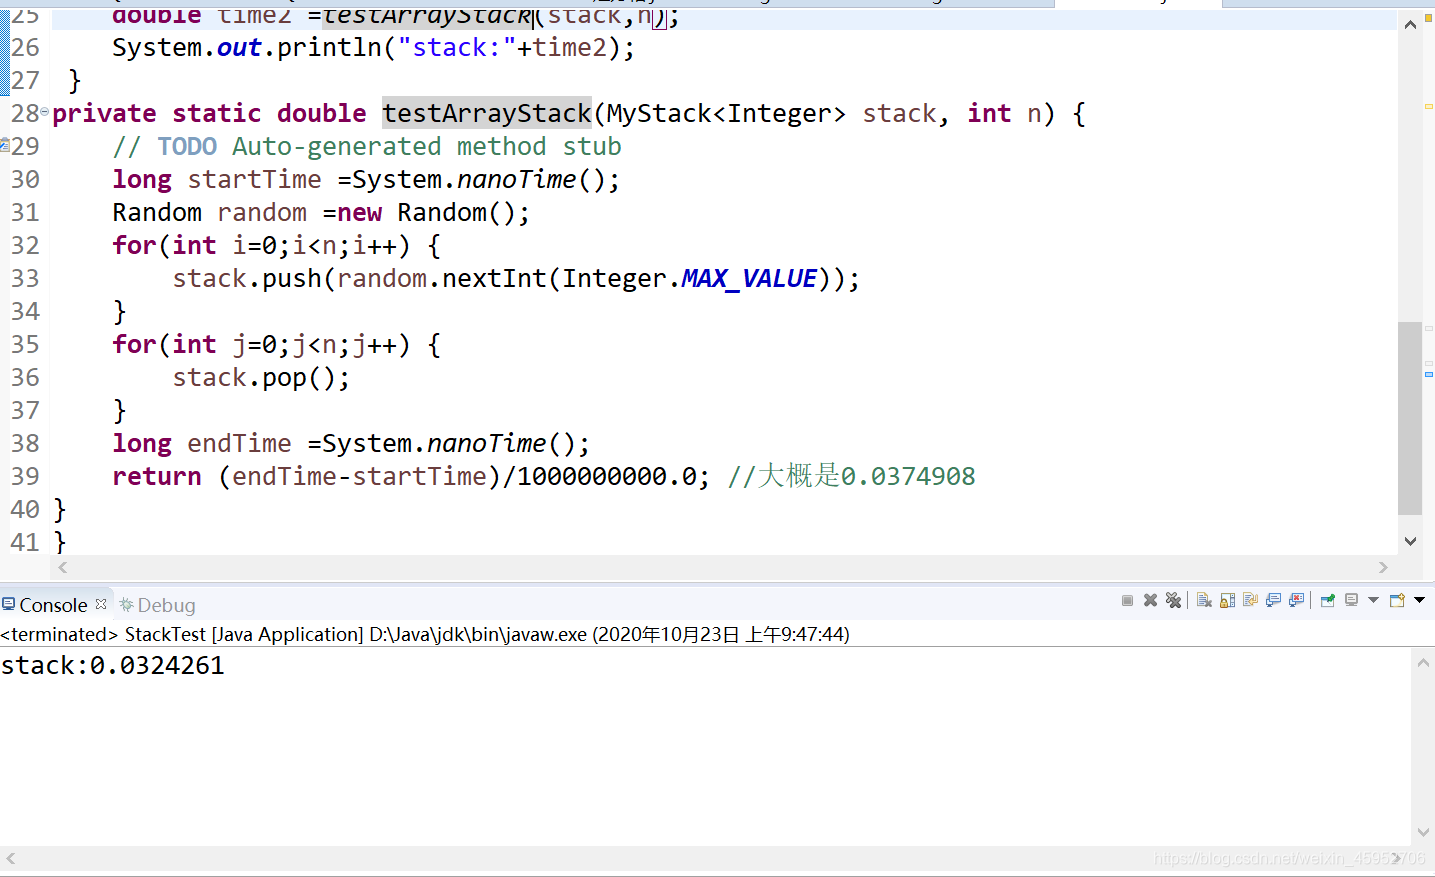Click Display Selected Console icon
Image resolution: width=1435 pixels, height=877 pixels.
[x=1351, y=600]
